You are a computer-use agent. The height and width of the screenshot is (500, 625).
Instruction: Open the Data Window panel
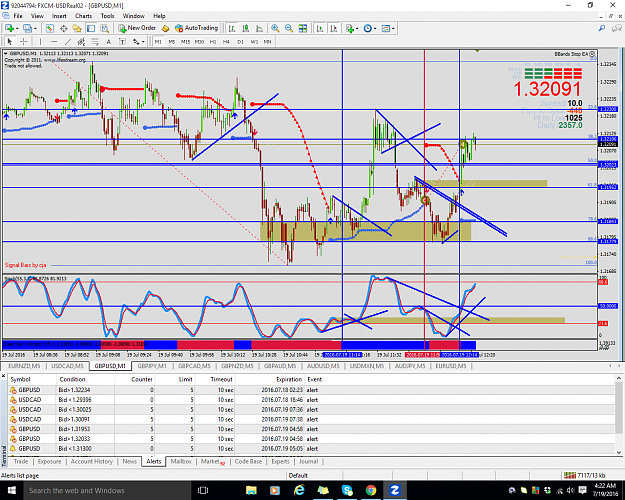[63, 28]
